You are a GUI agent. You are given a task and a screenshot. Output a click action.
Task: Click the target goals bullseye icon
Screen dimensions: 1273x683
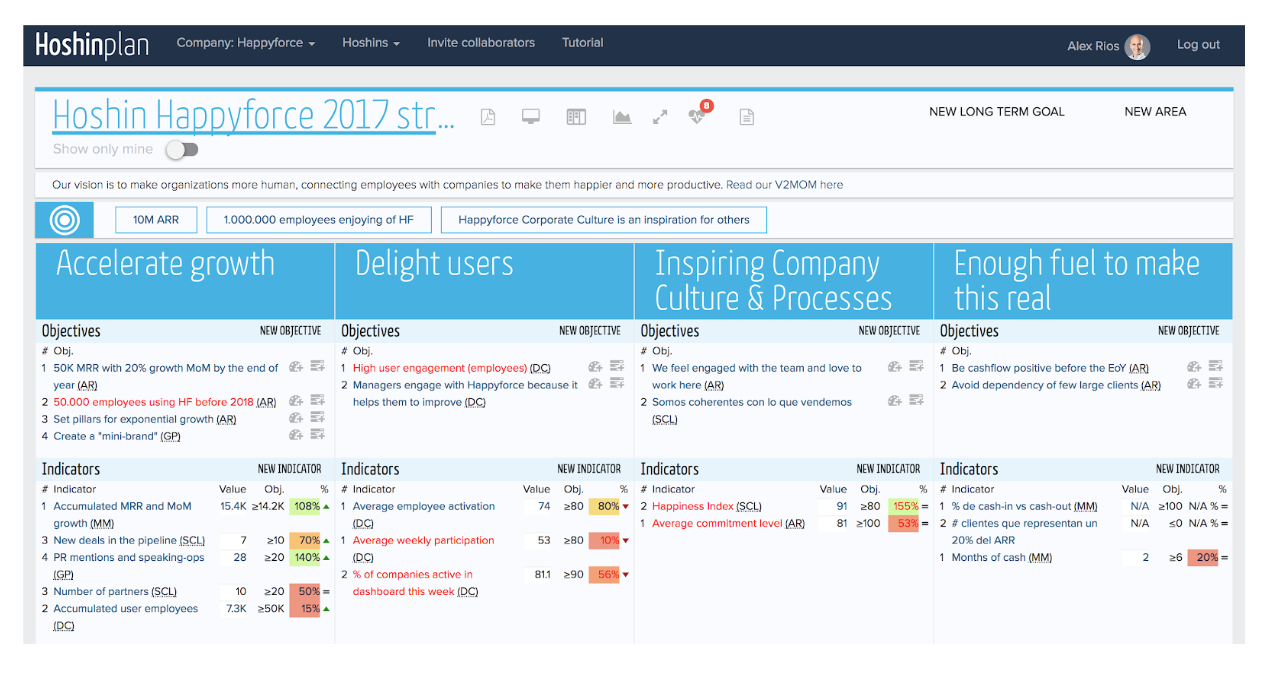coord(64,220)
